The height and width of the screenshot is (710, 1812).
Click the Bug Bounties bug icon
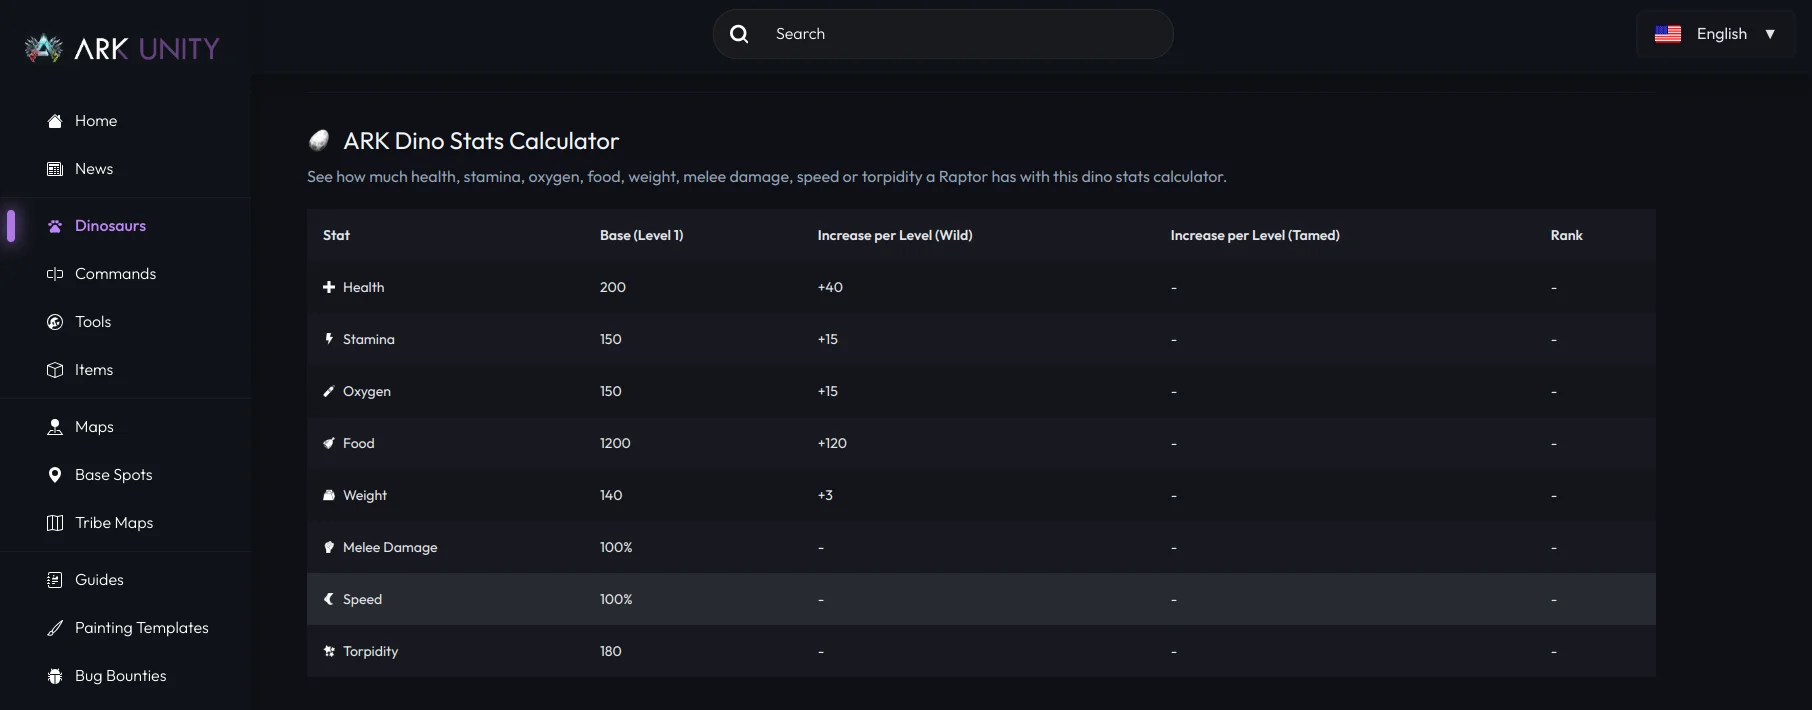point(55,676)
